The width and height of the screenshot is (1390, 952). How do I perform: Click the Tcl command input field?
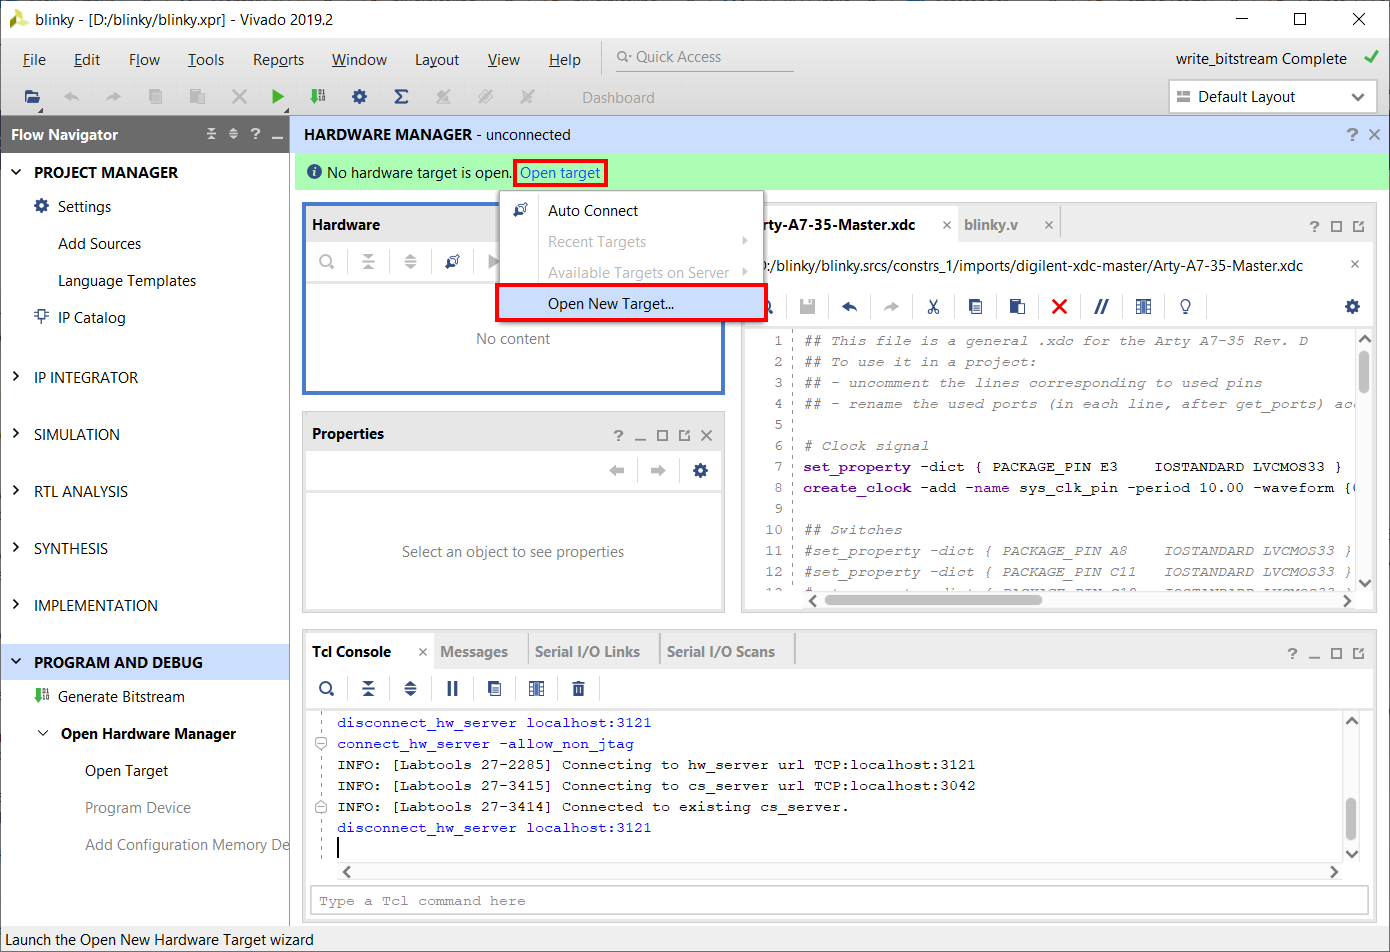pyautogui.click(x=839, y=901)
